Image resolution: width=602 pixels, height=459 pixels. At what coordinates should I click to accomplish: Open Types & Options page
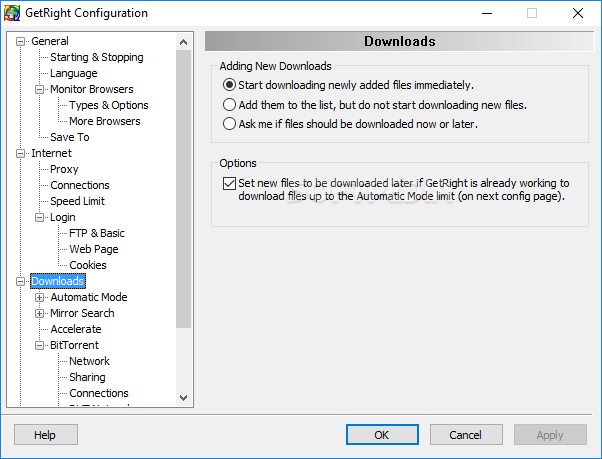[109, 105]
